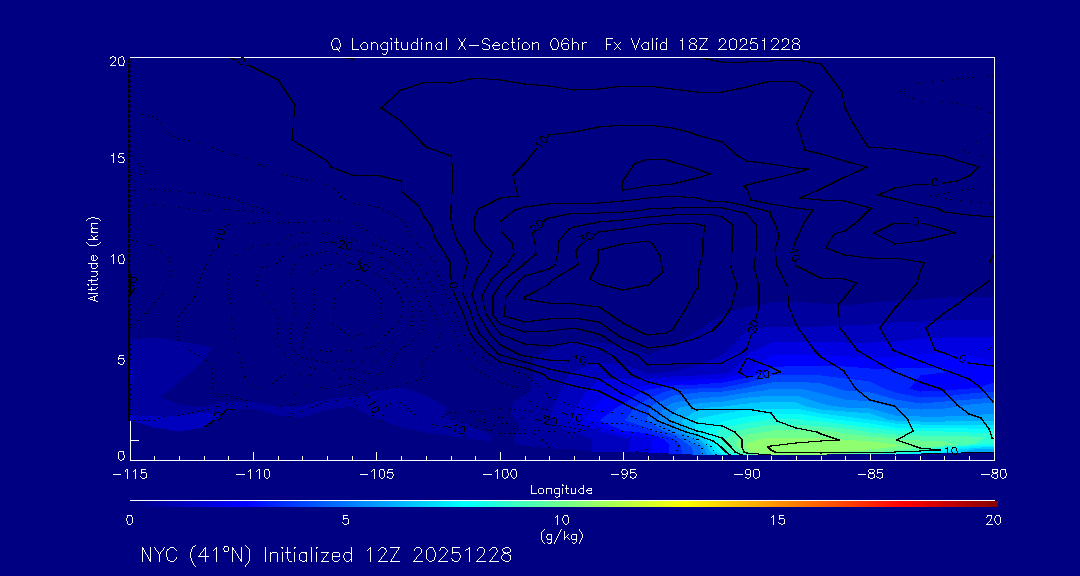Click the "30" solid contour label

click(x=586, y=237)
